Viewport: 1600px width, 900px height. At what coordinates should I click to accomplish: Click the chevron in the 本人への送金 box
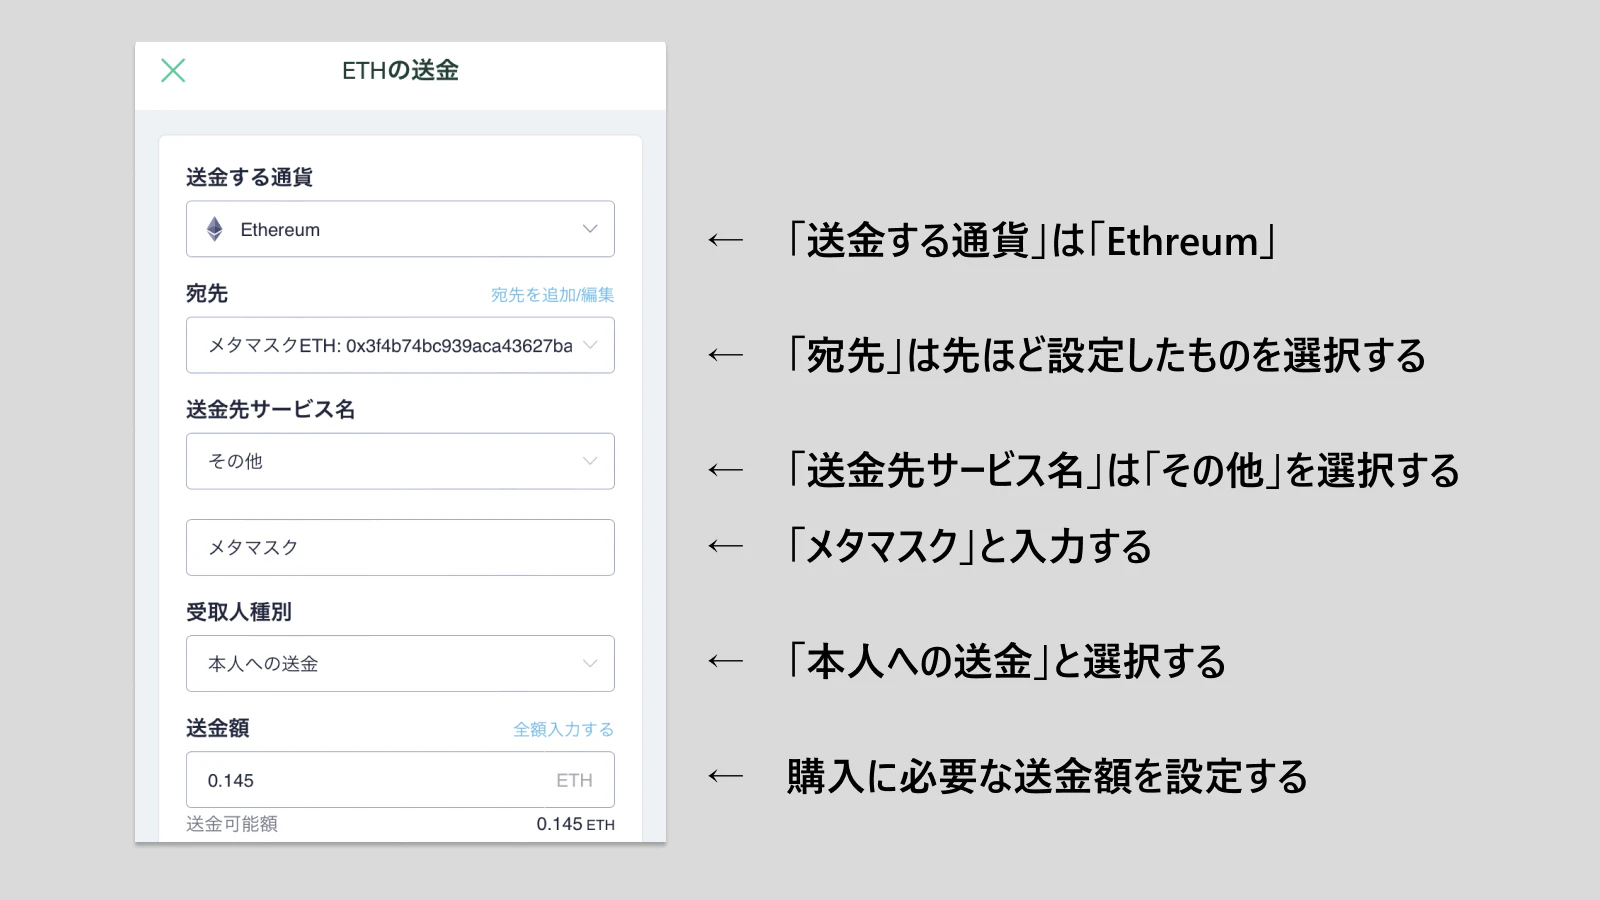tap(590, 663)
